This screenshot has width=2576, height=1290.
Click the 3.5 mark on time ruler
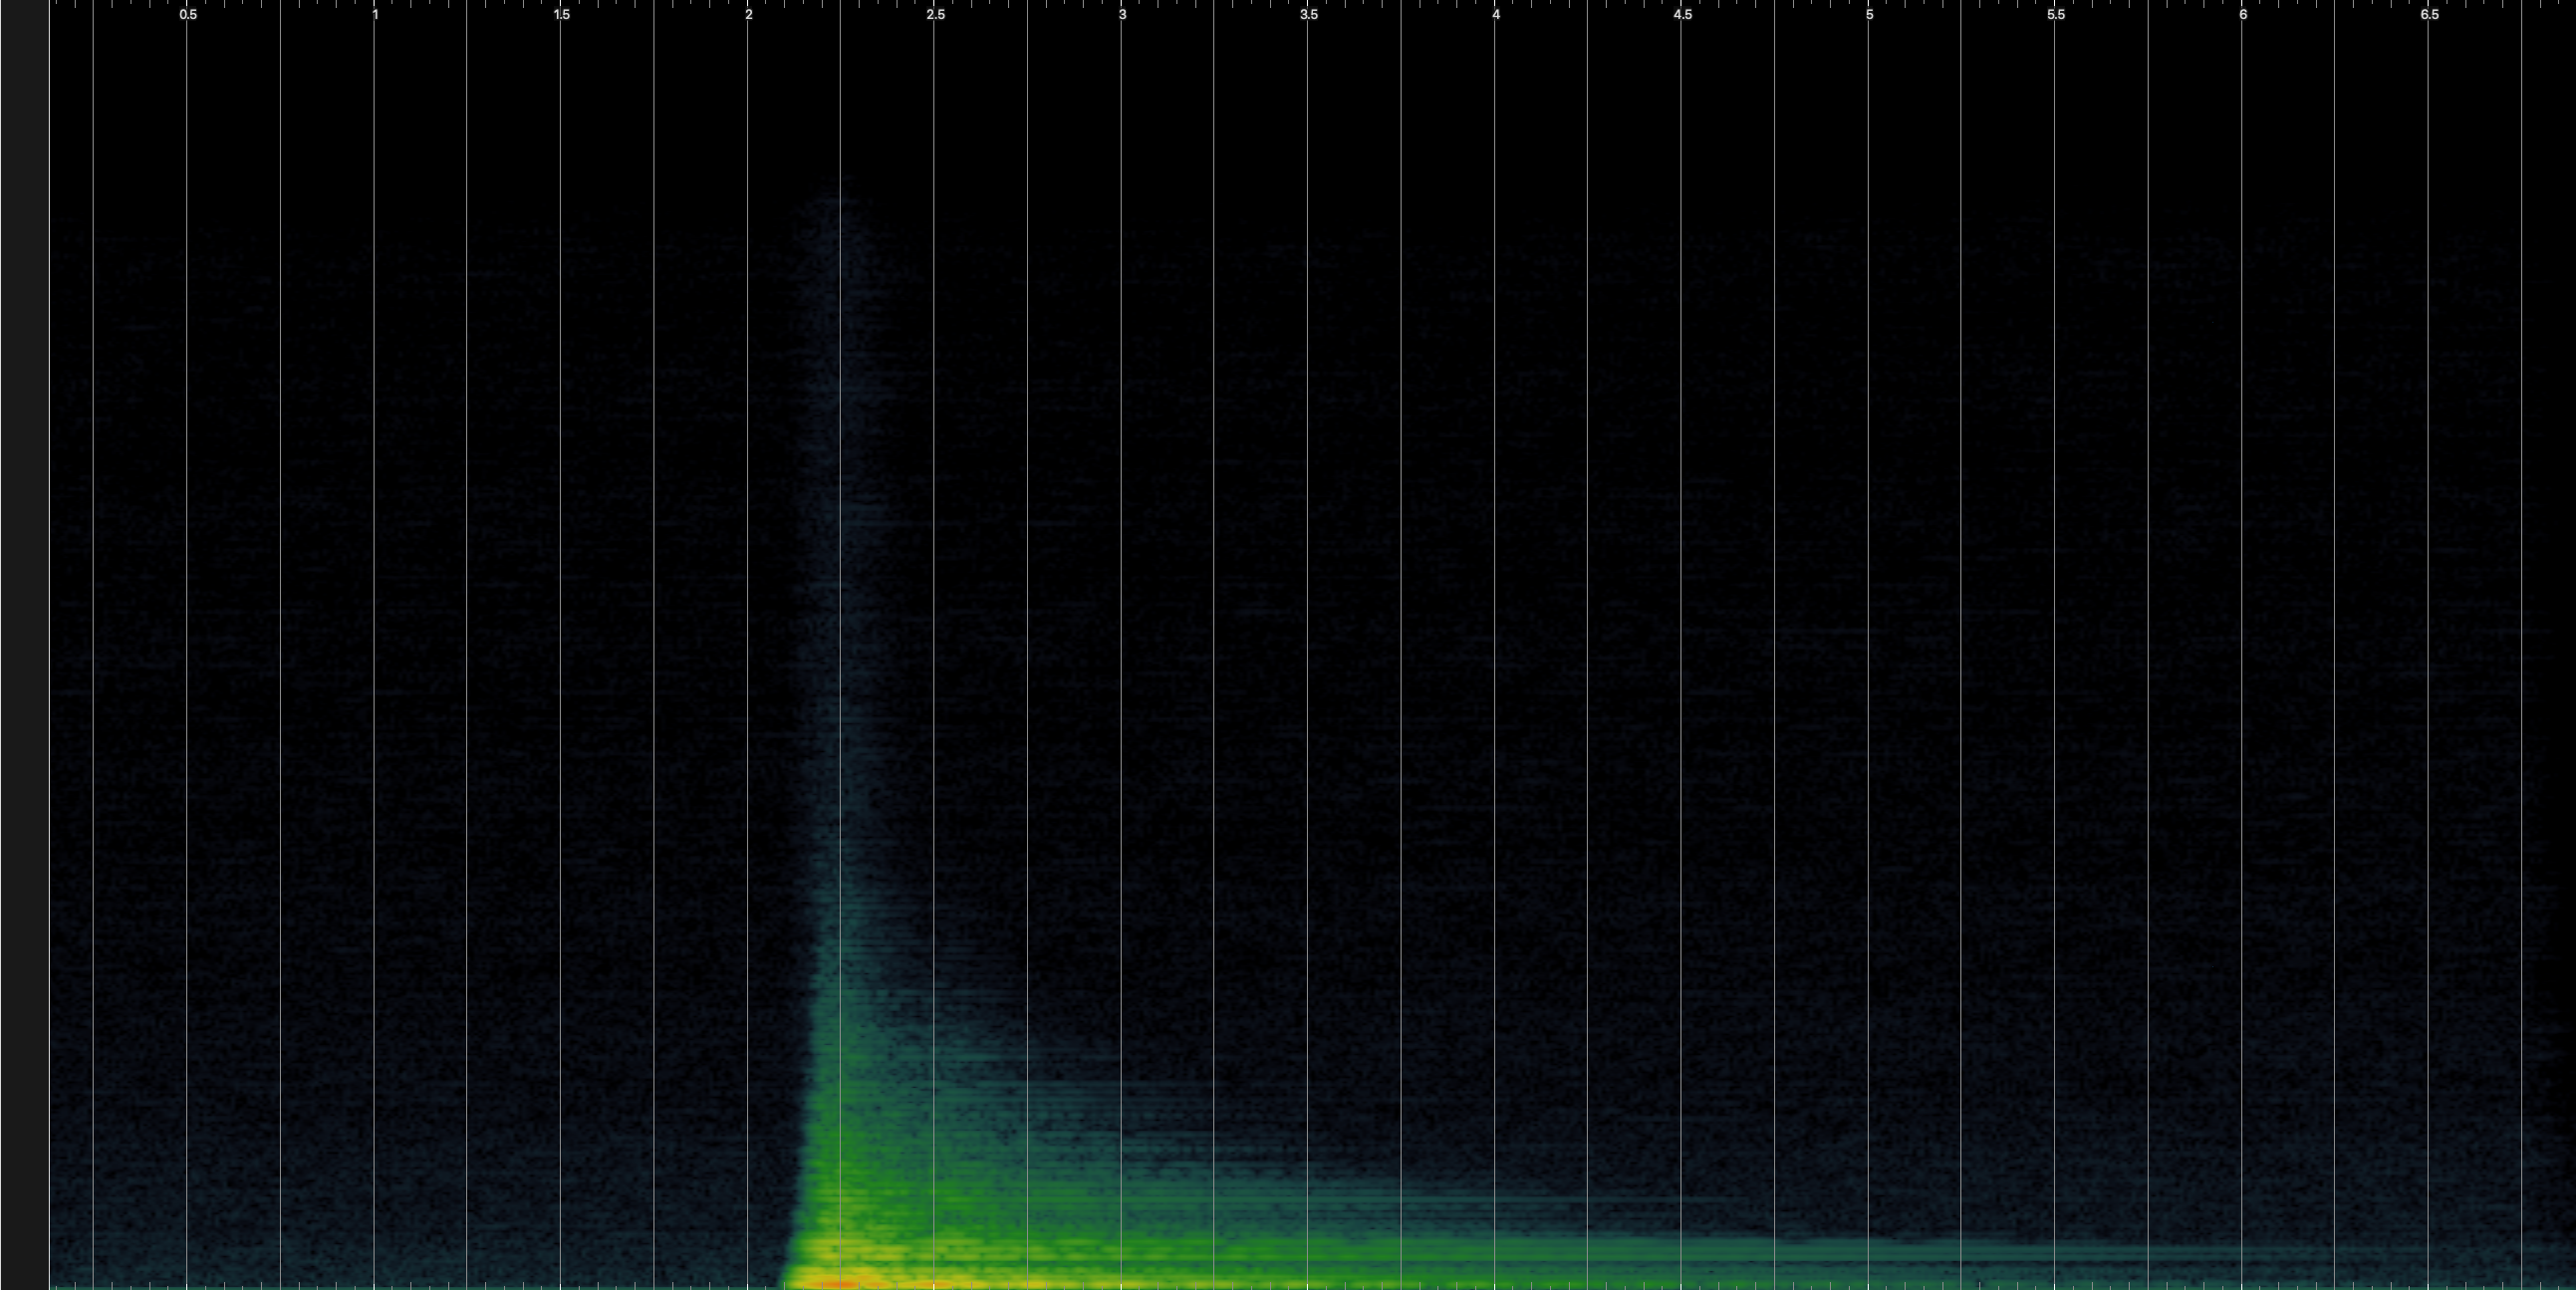[1309, 15]
